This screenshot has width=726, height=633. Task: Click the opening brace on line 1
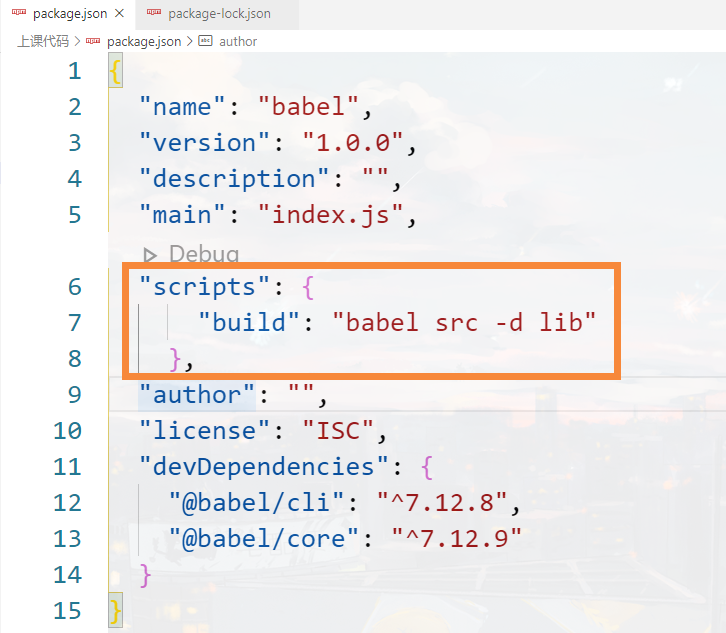116,71
